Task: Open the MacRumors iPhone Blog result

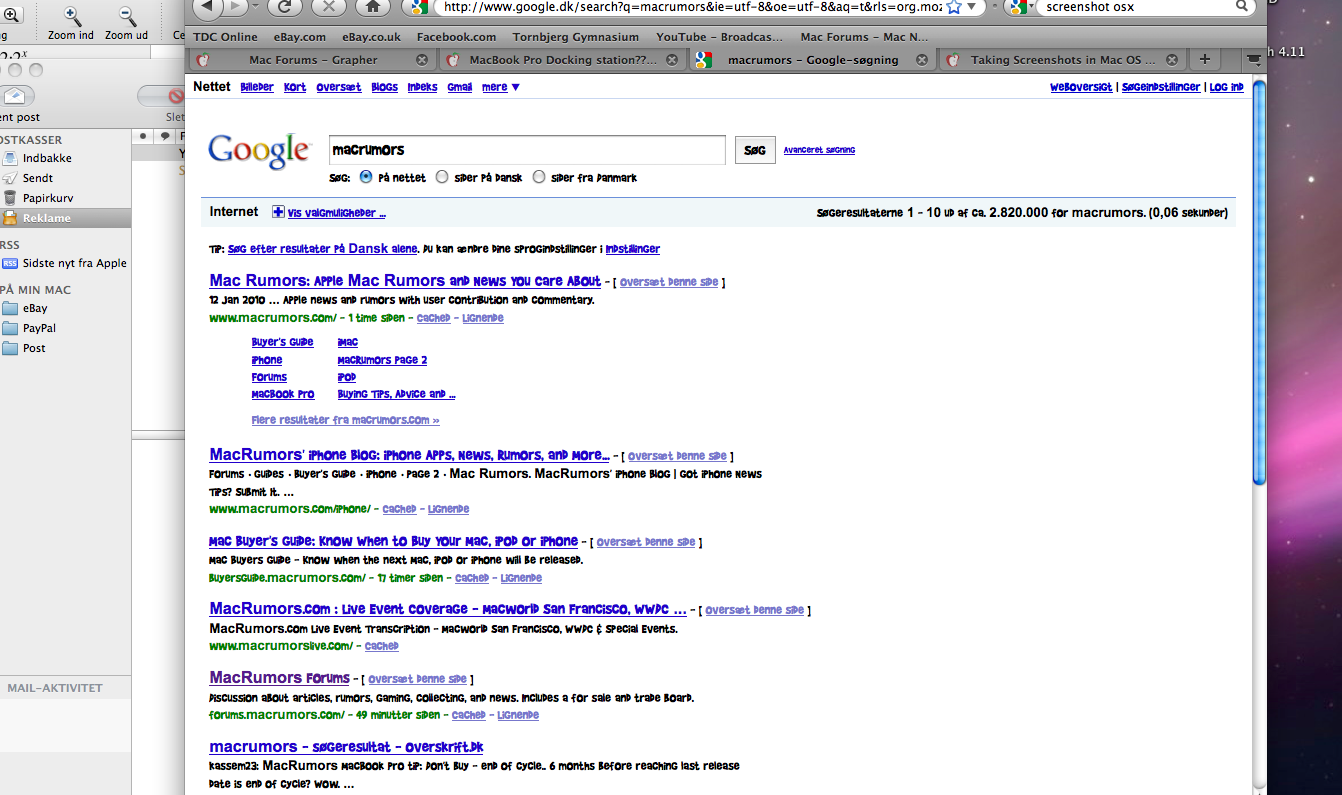Action: pyautogui.click(x=409, y=455)
